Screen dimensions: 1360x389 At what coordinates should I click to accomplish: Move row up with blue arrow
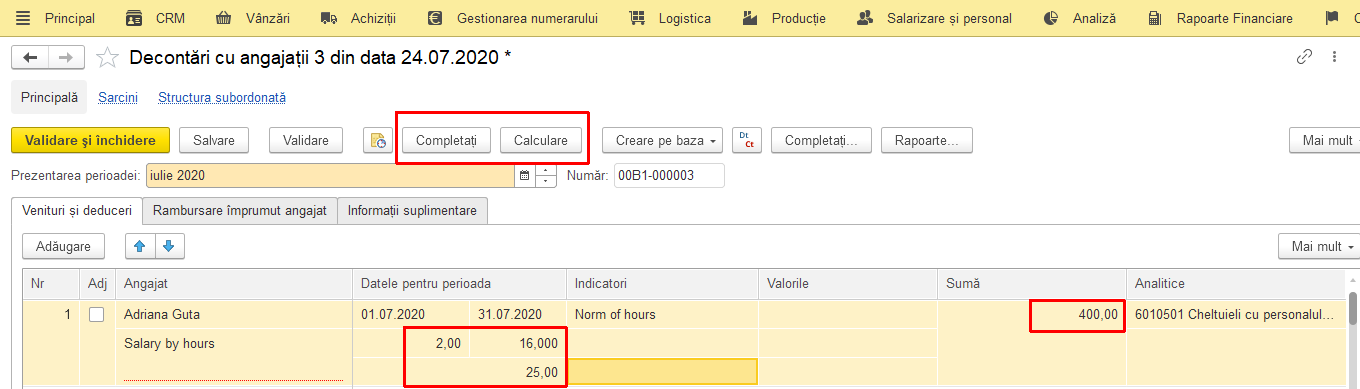tap(139, 246)
